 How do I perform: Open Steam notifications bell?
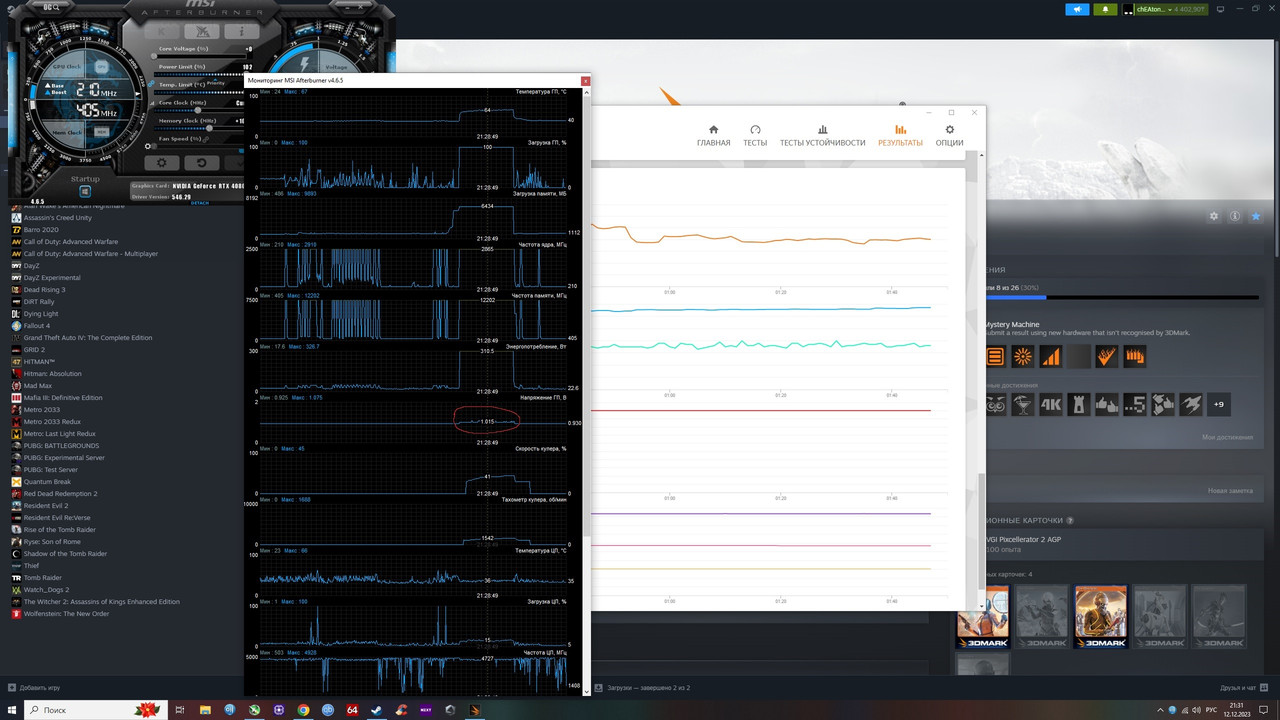1105,9
